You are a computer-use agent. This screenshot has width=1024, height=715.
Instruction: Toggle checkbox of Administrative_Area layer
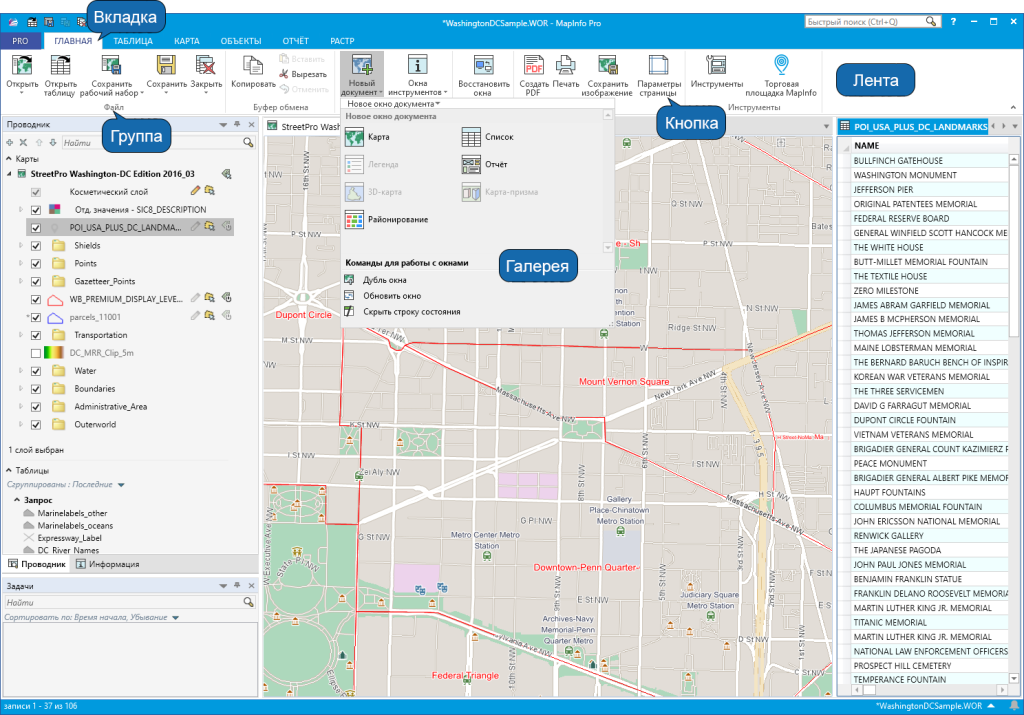[36, 407]
